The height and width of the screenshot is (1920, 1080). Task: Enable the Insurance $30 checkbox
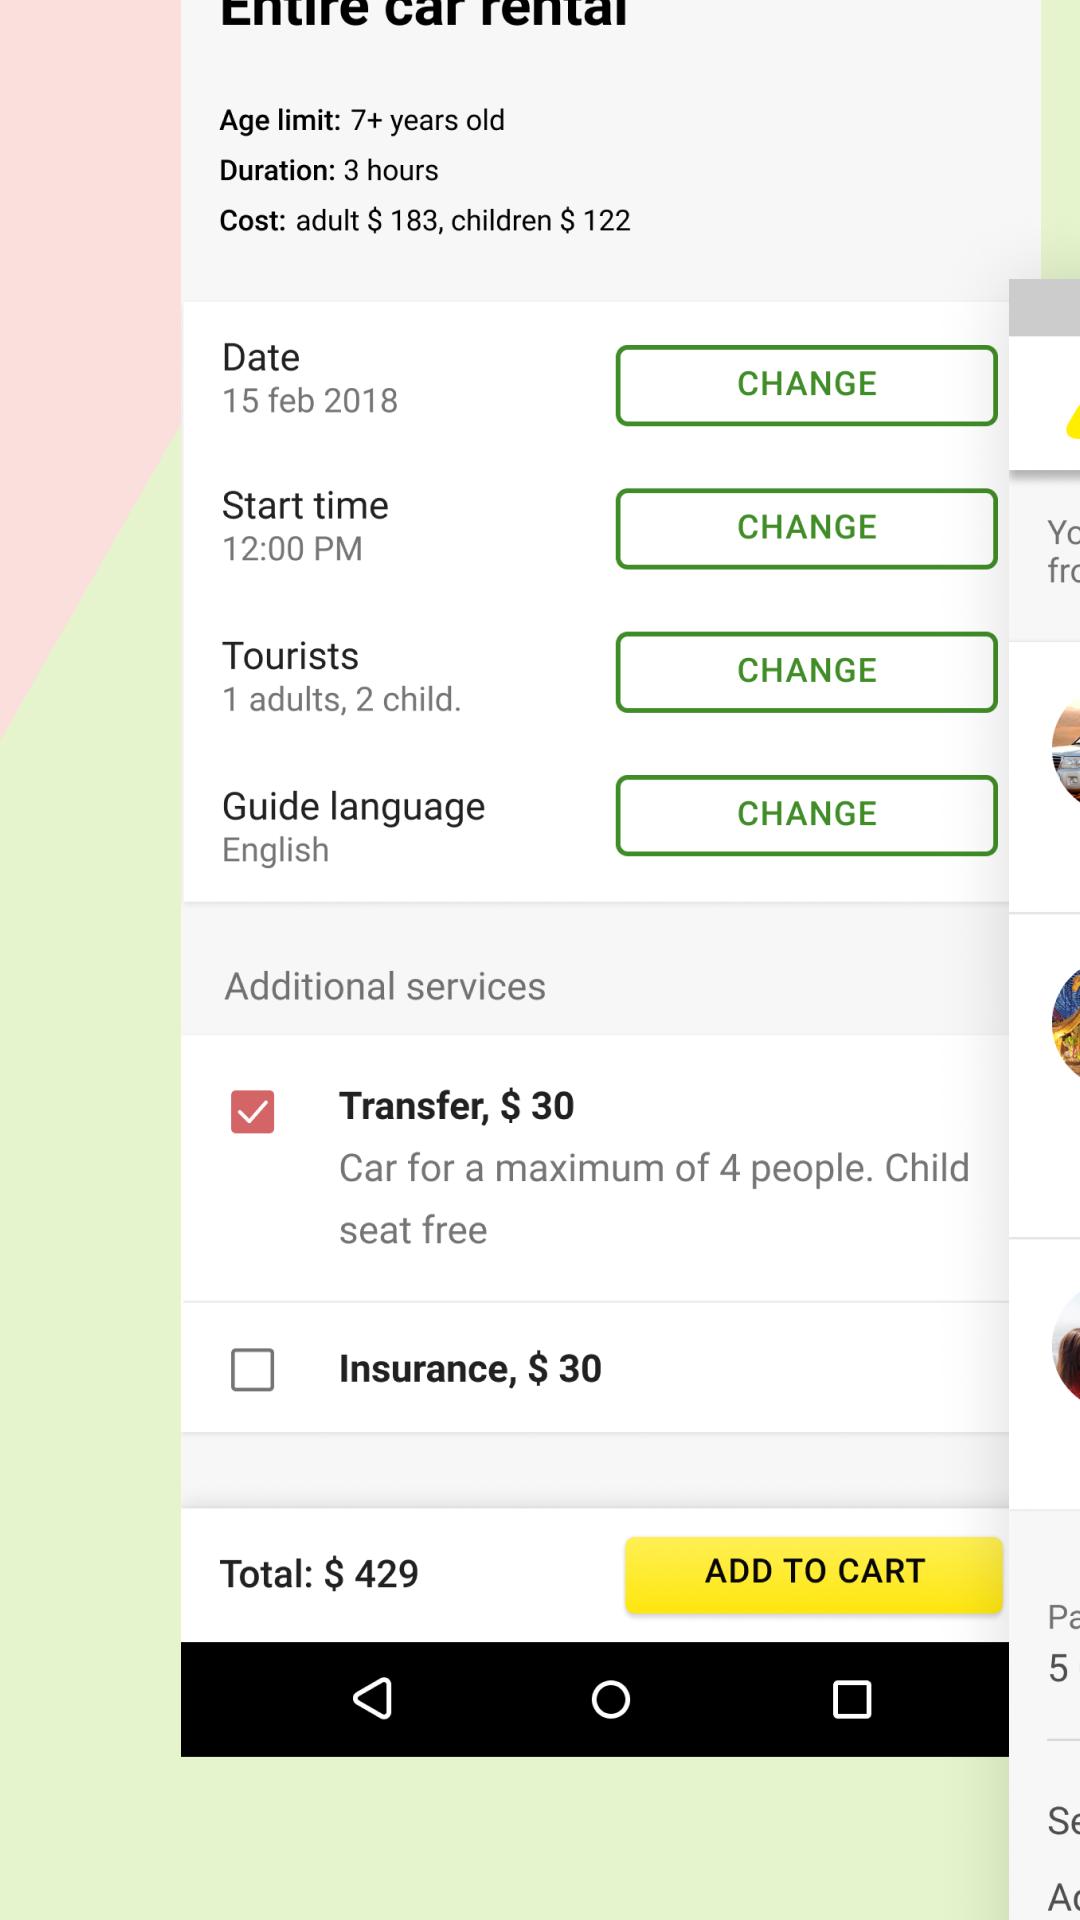(x=252, y=1369)
